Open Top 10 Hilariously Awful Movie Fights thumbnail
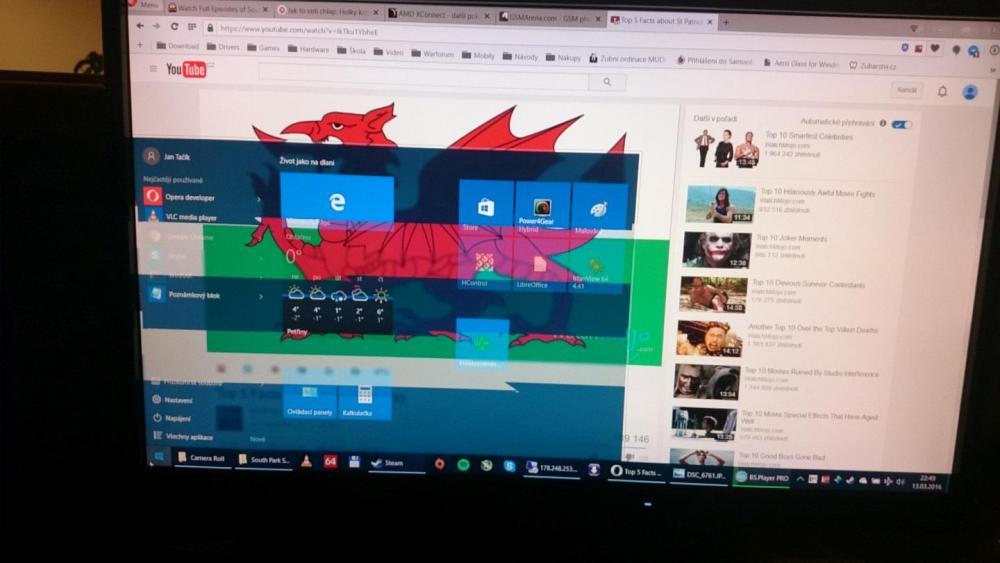This screenshot has height=563, width=1000. point(721,204)
